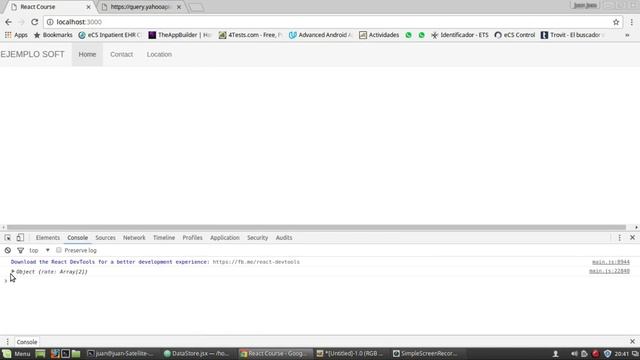Image resolution: width=640 pixels, height=360 pixels.
Task: Open the main.js source link of the DevTools message
Action: (x=611, y=262)
